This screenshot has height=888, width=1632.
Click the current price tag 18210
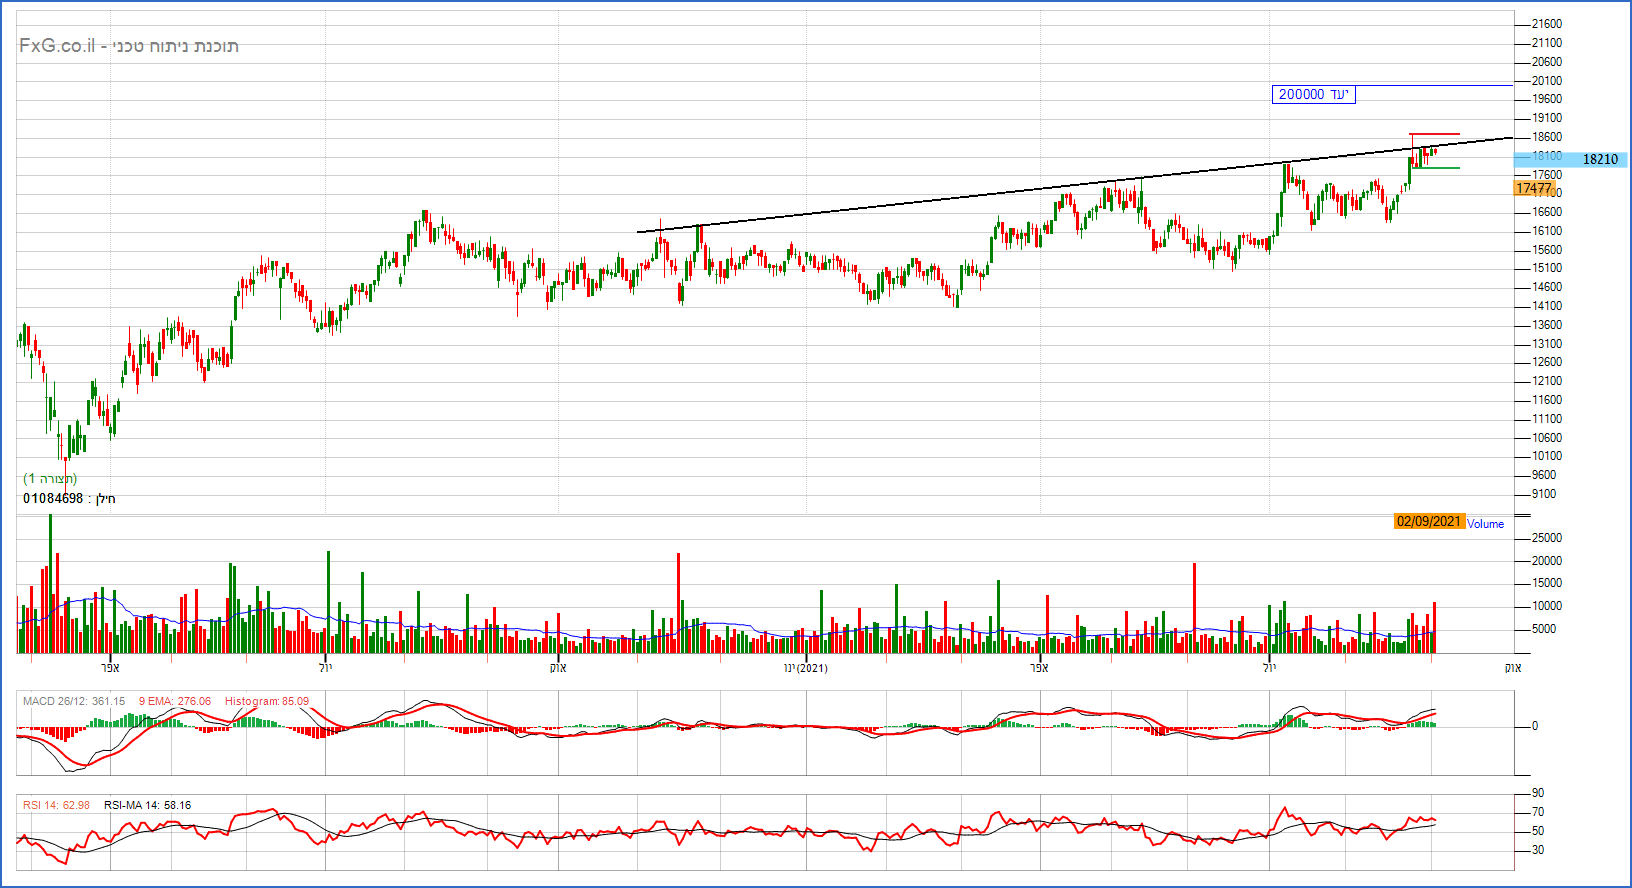[1599, 159]
